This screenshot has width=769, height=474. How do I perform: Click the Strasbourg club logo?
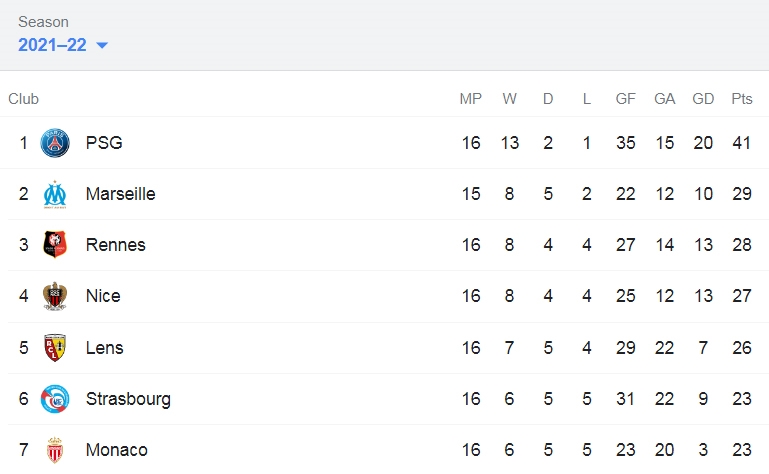click(x=55, y=399)
